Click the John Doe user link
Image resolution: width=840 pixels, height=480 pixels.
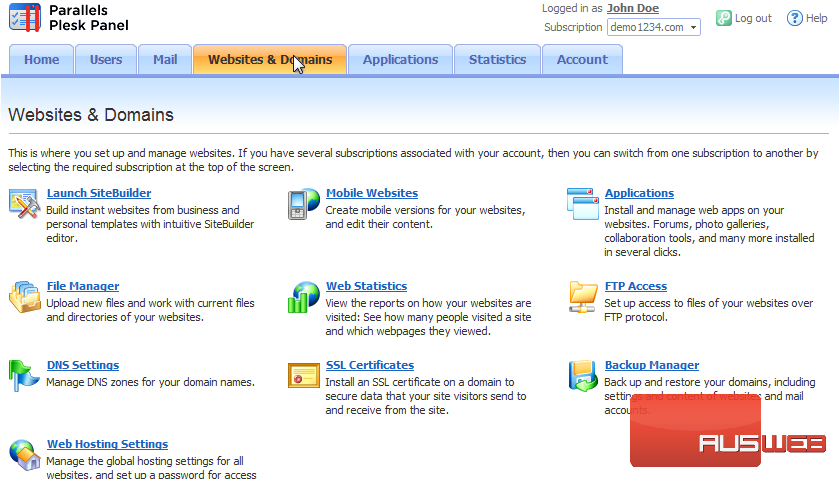pyautogui.click(x=632, y=9)
